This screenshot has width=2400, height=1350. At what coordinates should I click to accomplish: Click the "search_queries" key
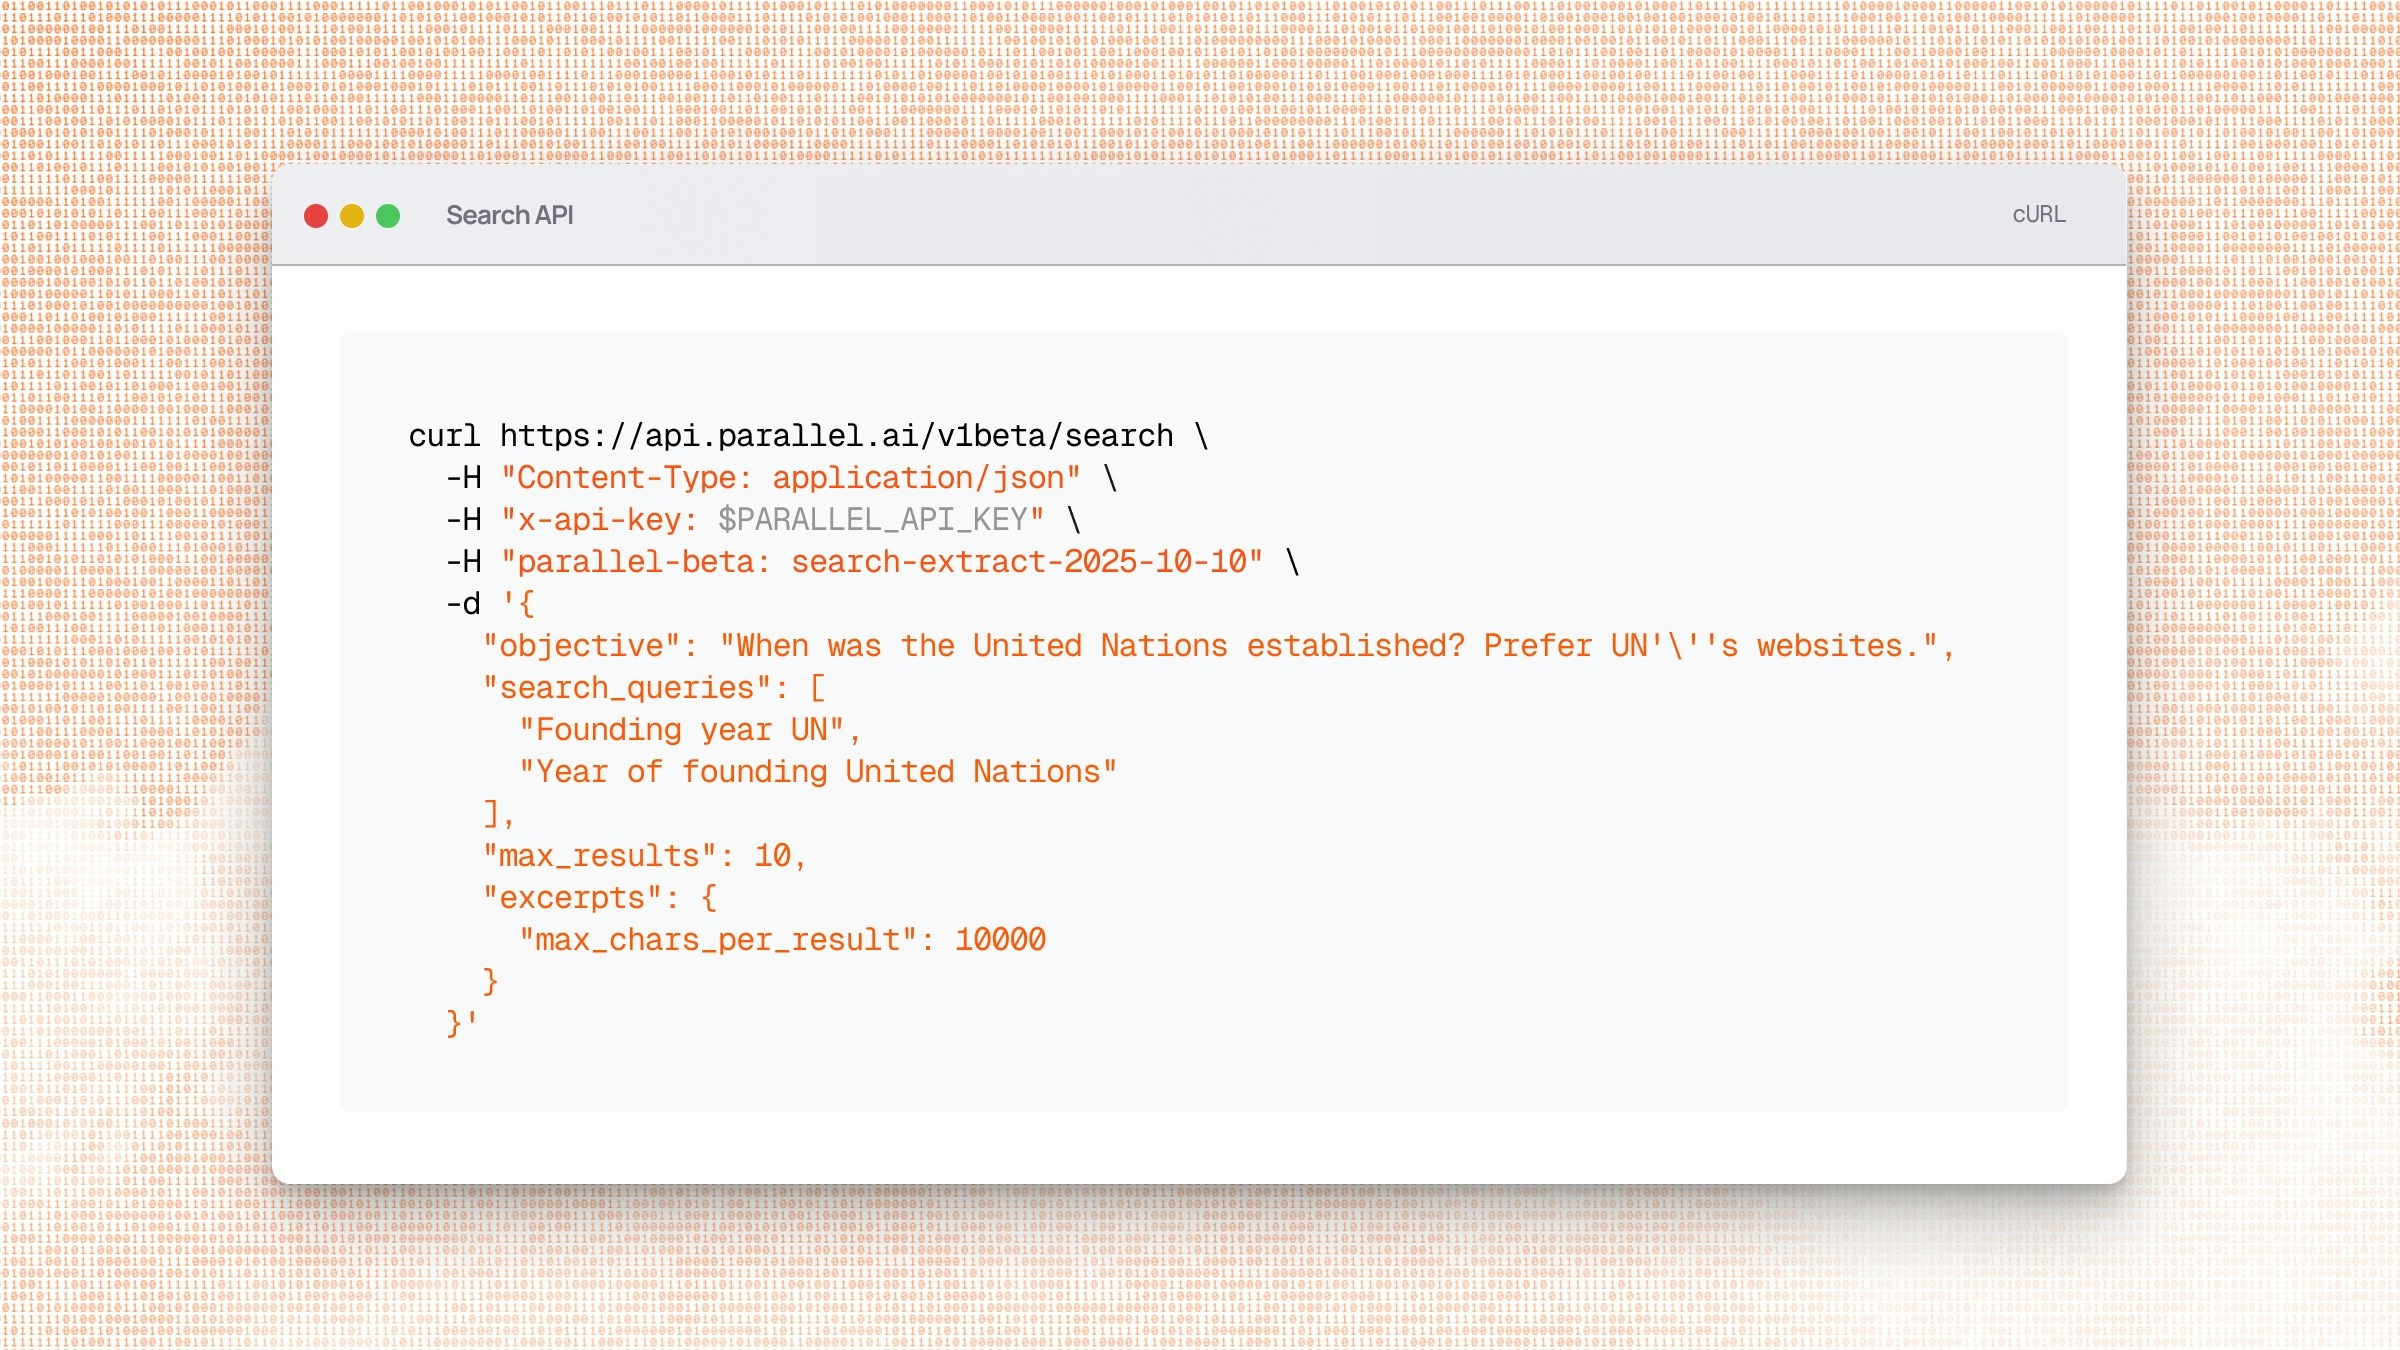point(626,688)
